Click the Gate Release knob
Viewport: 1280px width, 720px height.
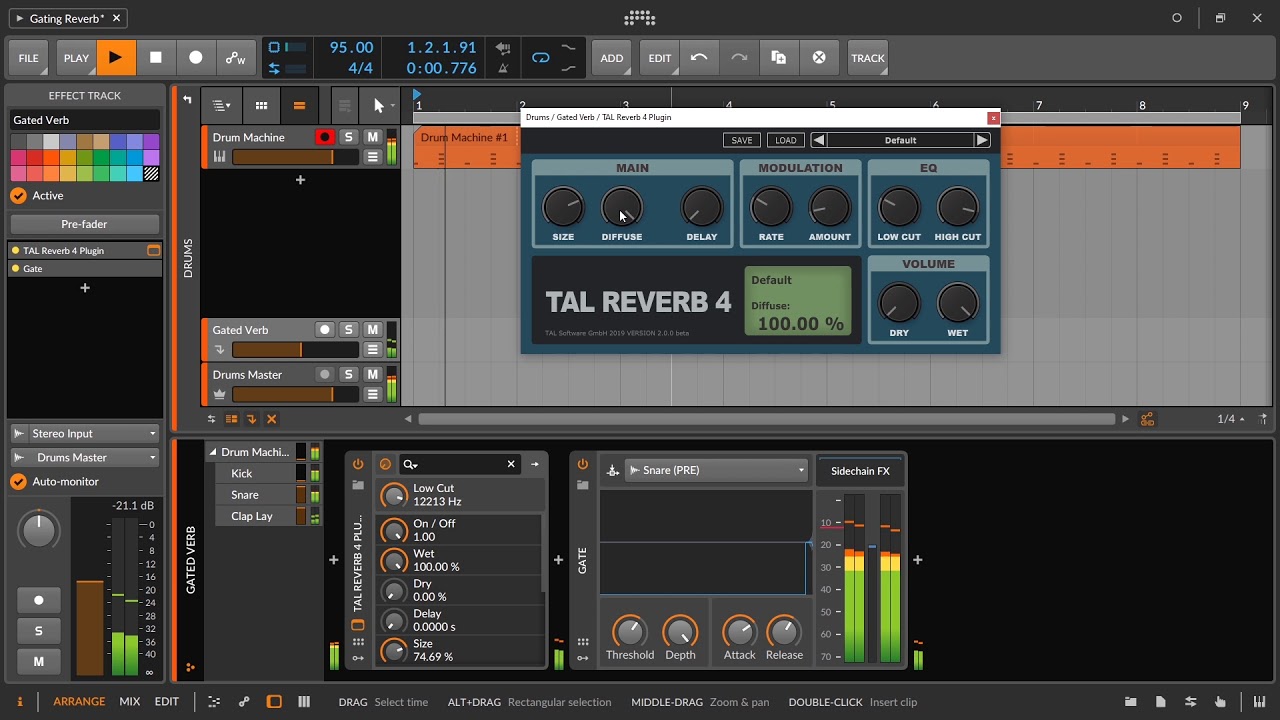[x=784, y=632]
